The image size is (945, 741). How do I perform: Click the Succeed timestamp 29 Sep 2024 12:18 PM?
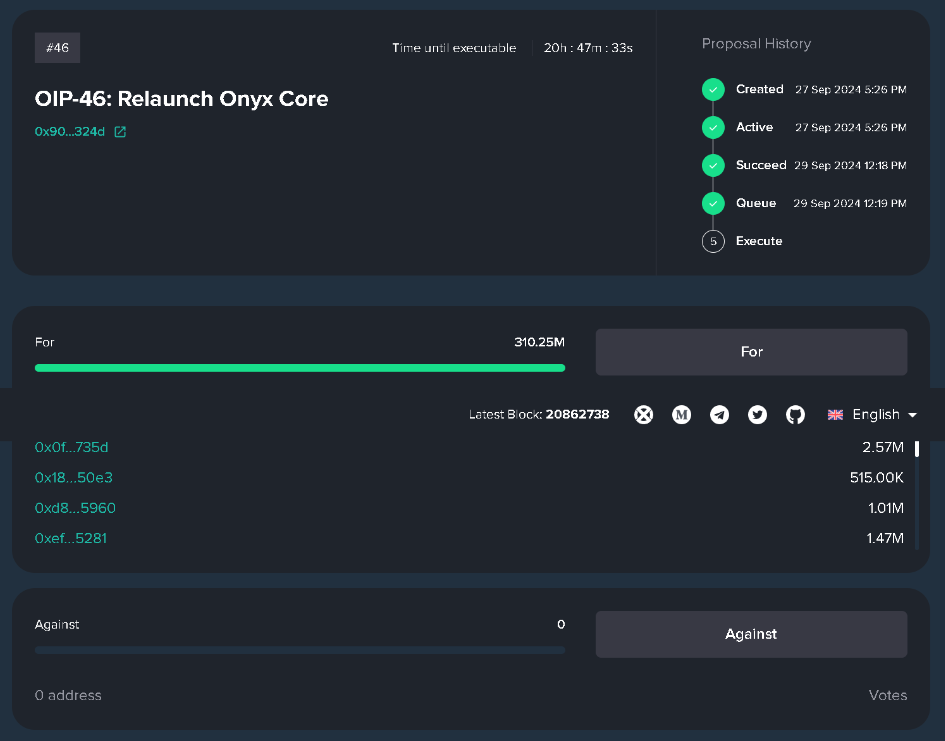pos(850,166)
